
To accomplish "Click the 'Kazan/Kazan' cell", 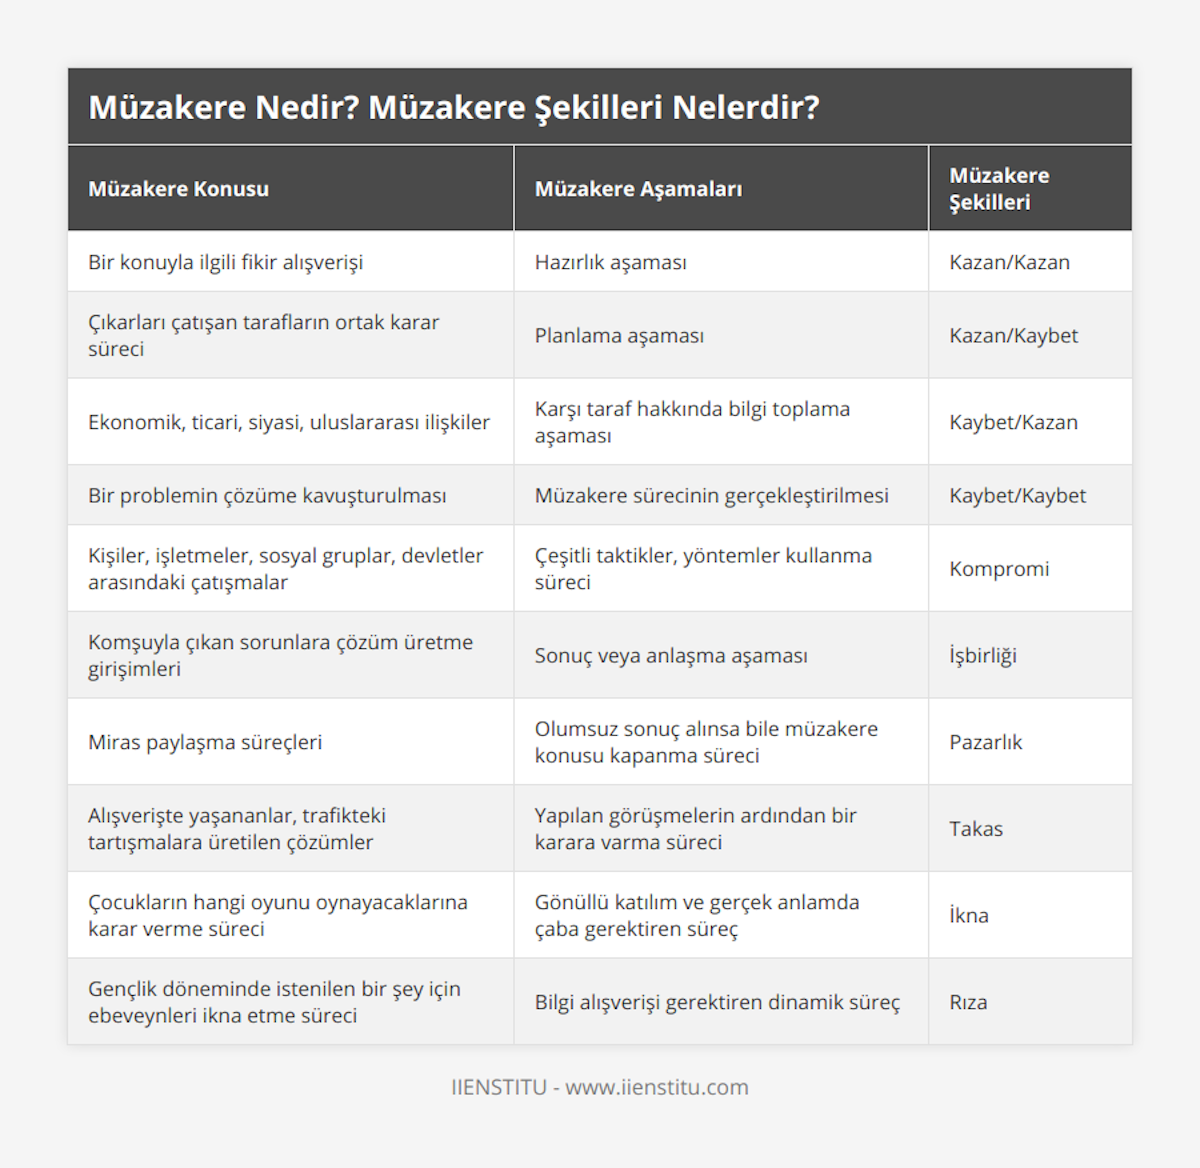I will coord(1009,262).
